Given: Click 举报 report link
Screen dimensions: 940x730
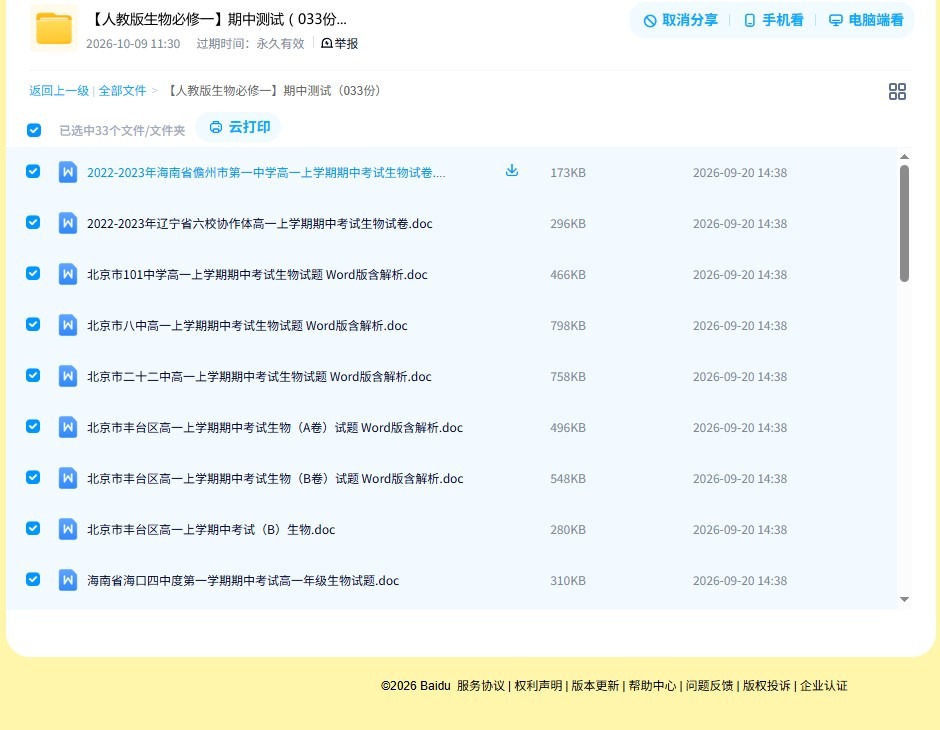Looking at the screenshot, I should pyautogui.click(x=340, y=43).
